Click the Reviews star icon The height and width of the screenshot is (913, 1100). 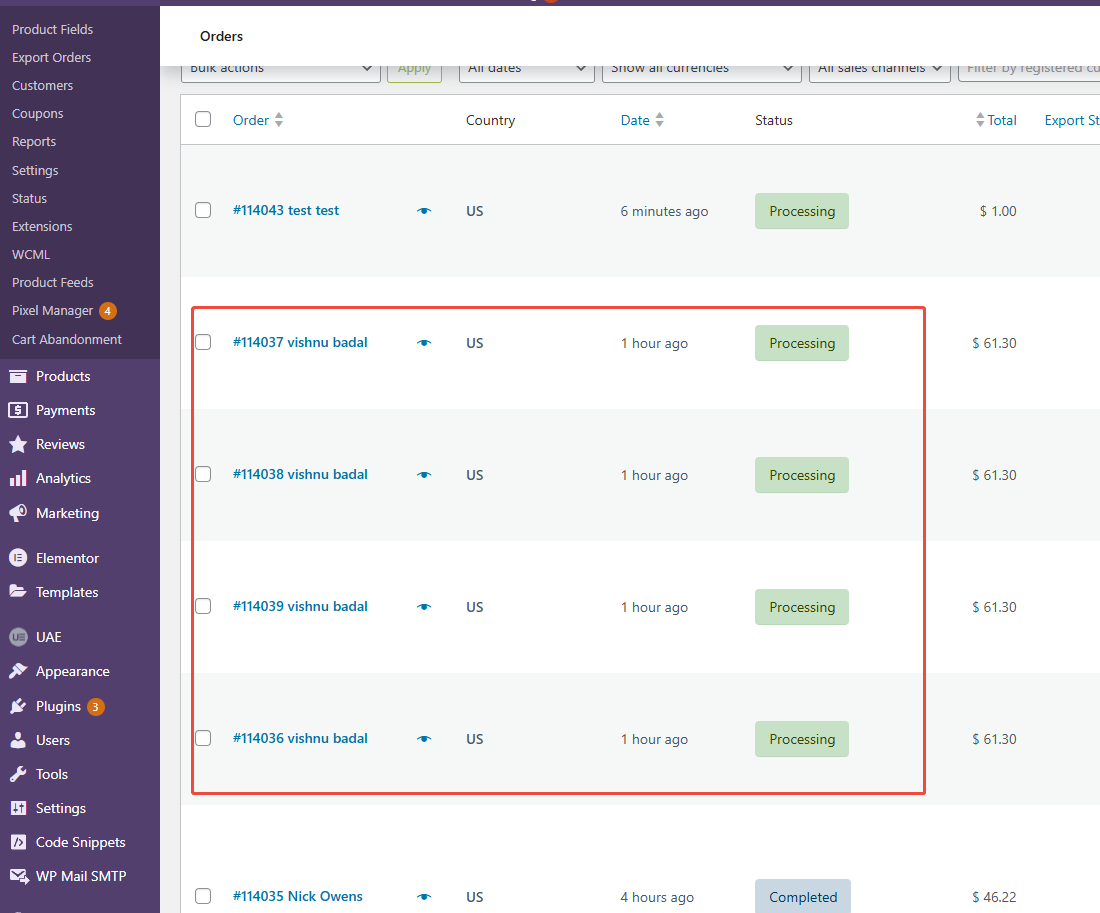tap(18, 444)
